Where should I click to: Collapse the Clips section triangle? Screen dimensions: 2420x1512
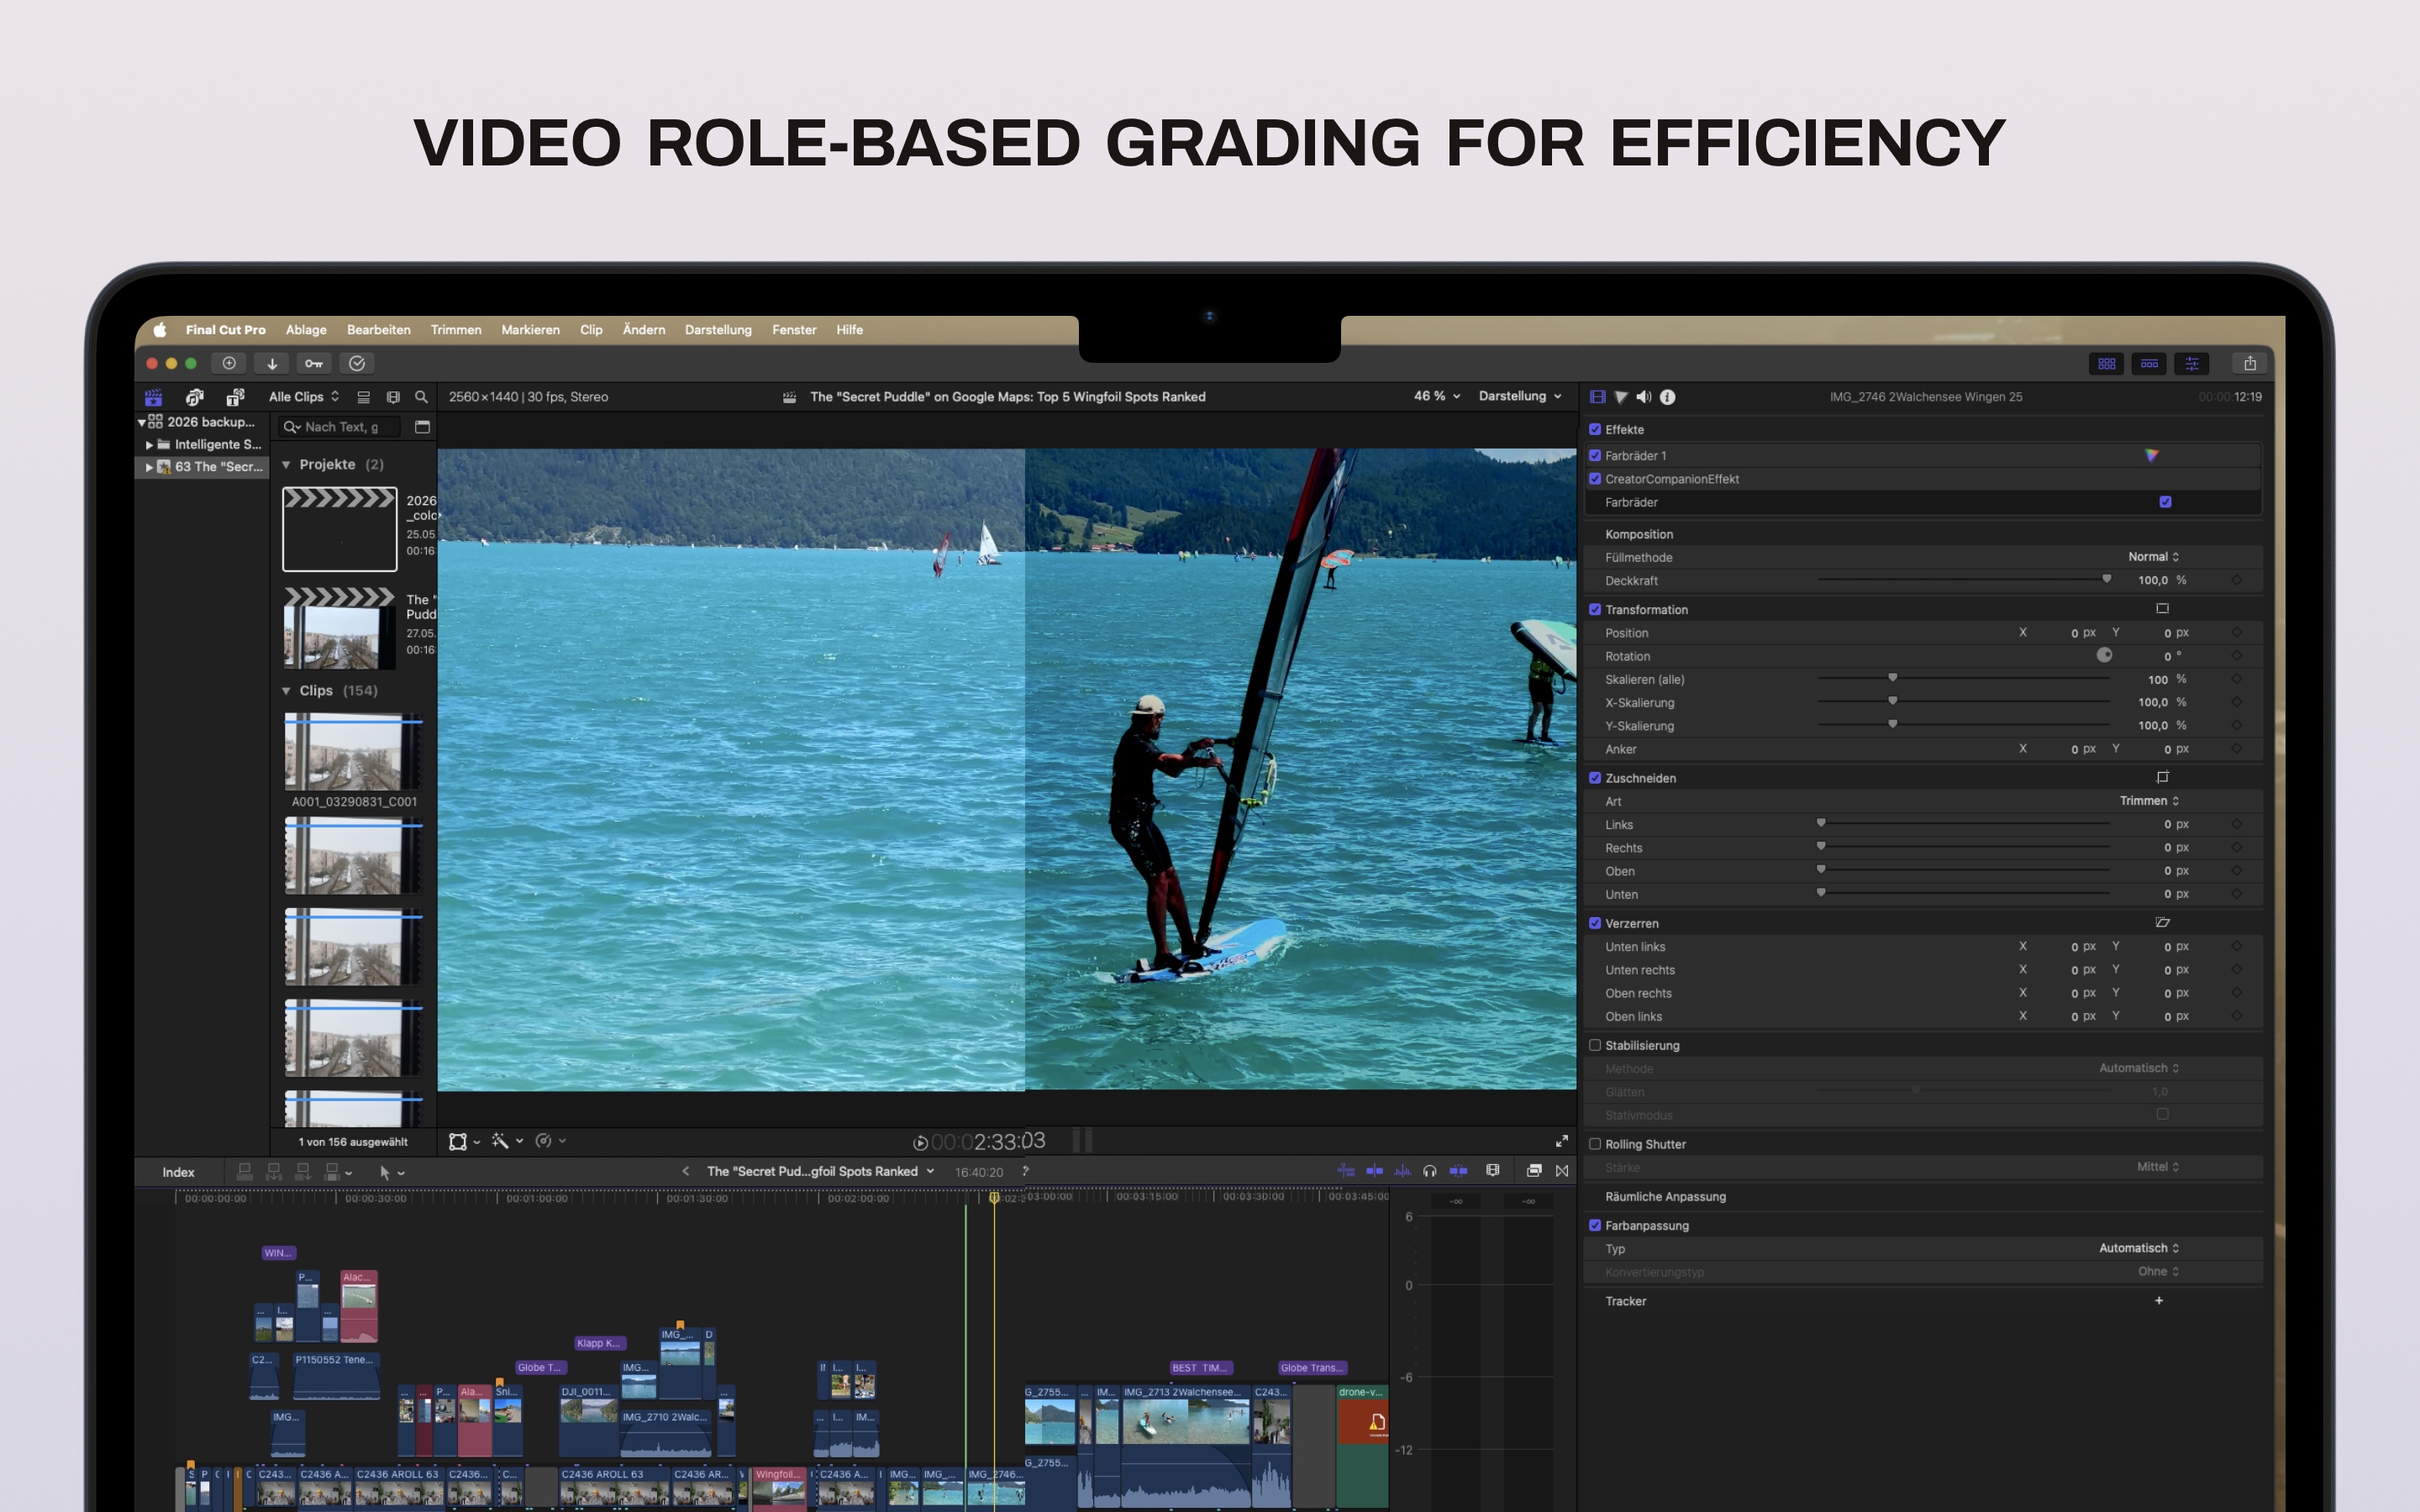pos(286,691)
